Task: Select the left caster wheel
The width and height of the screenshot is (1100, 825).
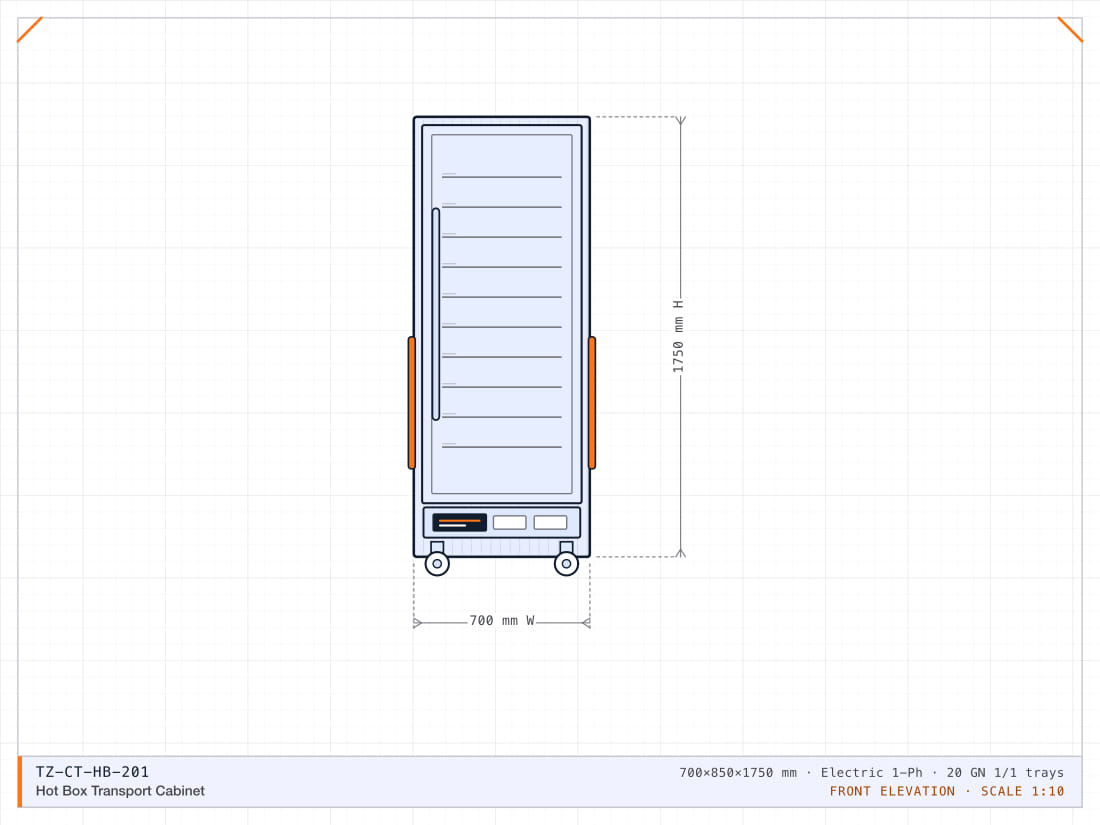Action: coord(437,563)
